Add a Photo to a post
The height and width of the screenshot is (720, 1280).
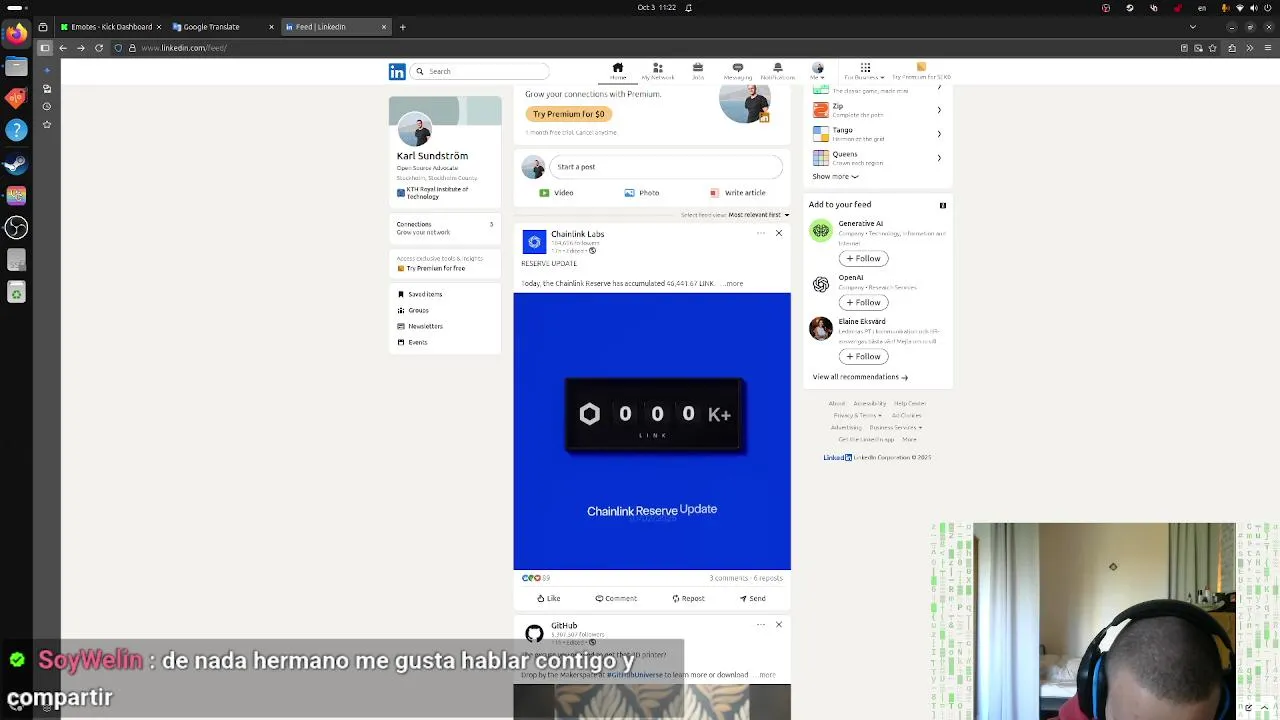click(642, 193)
